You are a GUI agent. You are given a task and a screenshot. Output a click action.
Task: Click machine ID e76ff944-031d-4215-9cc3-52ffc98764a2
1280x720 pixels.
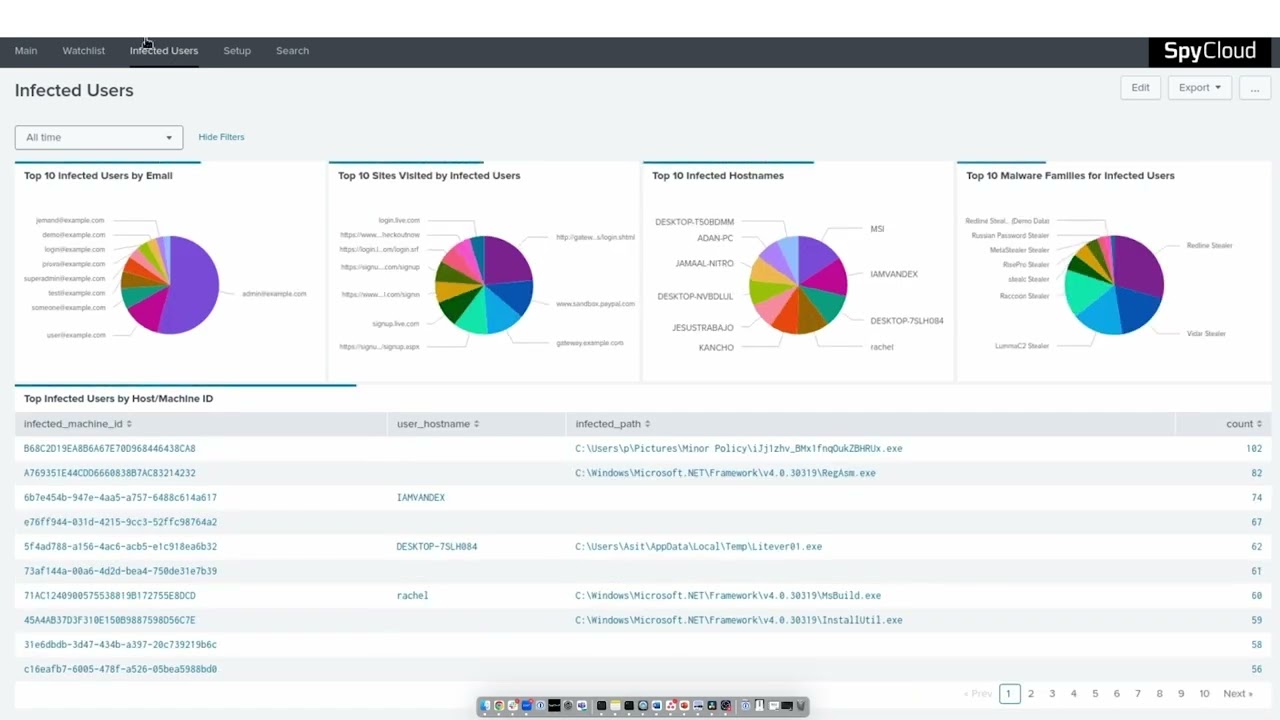point(120,522)
